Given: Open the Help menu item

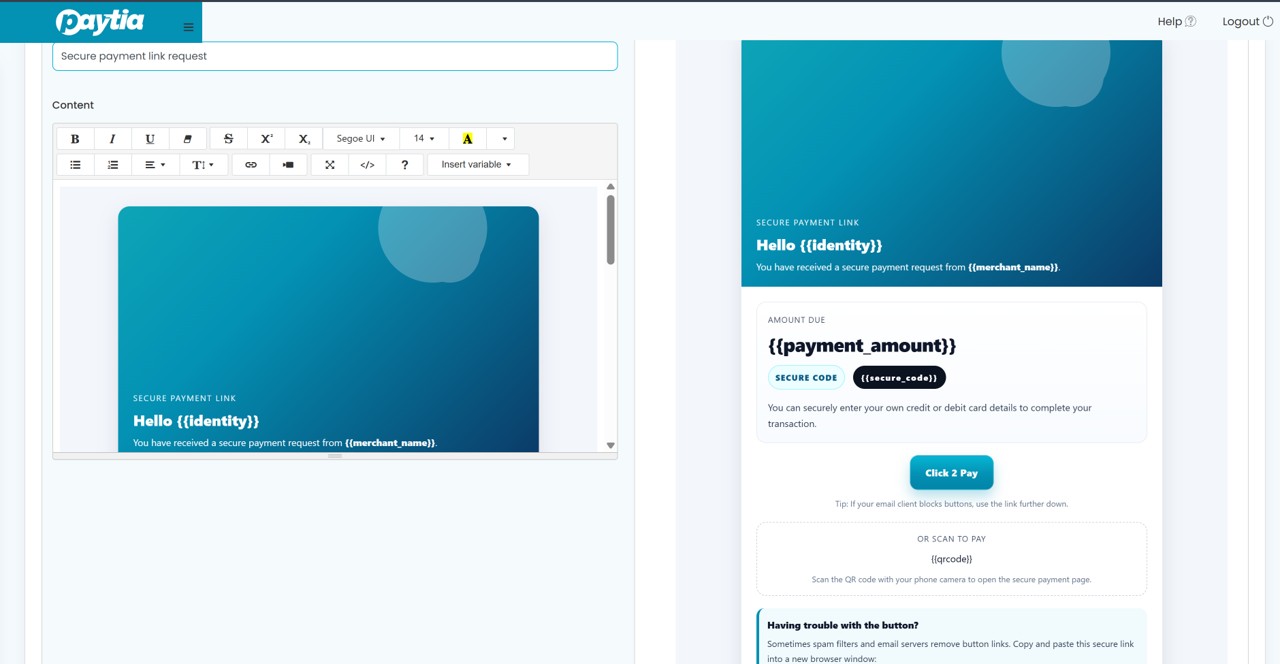Looking at the screenshot, I should [1176, 21].
